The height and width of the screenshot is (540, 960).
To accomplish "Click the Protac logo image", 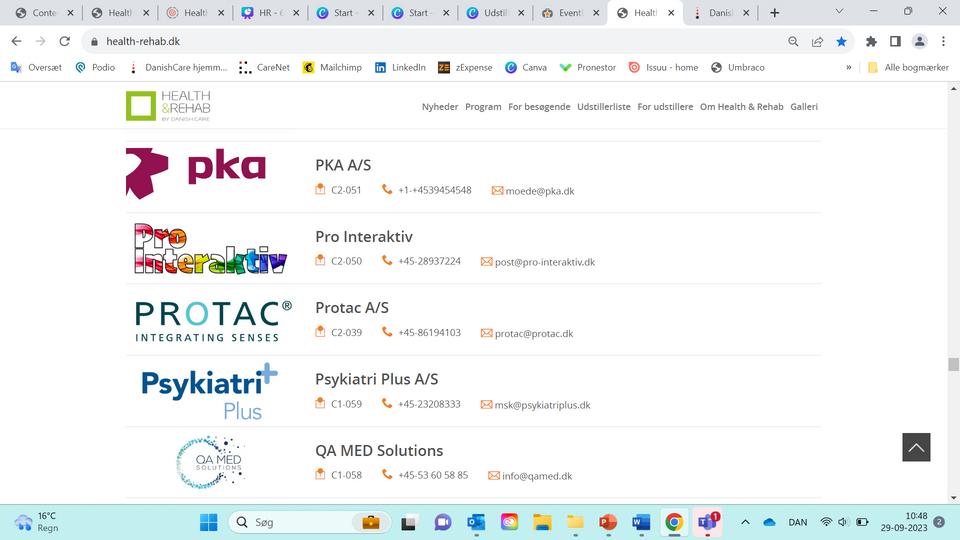I will point(213,321).
